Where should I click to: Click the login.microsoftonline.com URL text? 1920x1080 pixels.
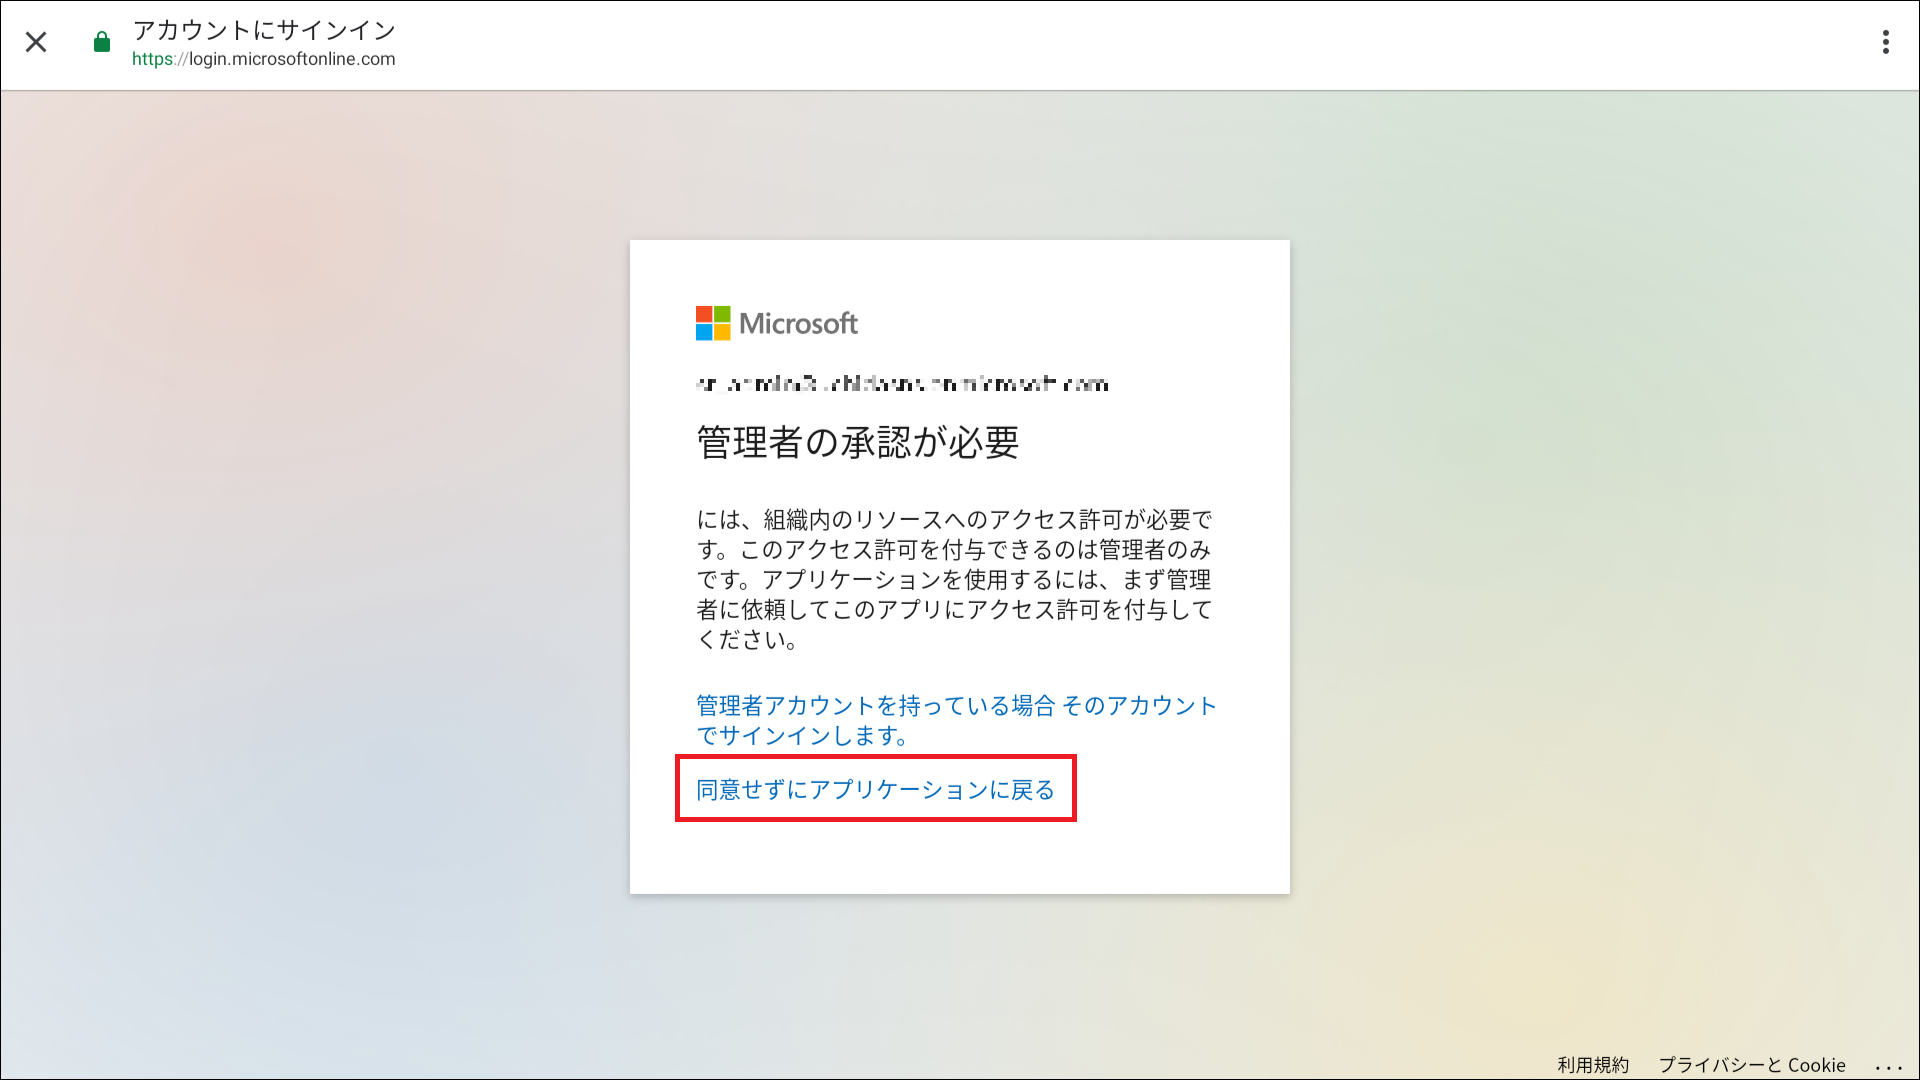point(292,59)
